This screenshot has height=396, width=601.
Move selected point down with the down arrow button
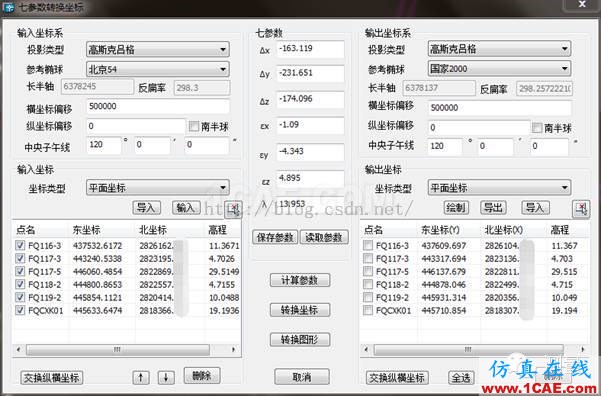166,377
